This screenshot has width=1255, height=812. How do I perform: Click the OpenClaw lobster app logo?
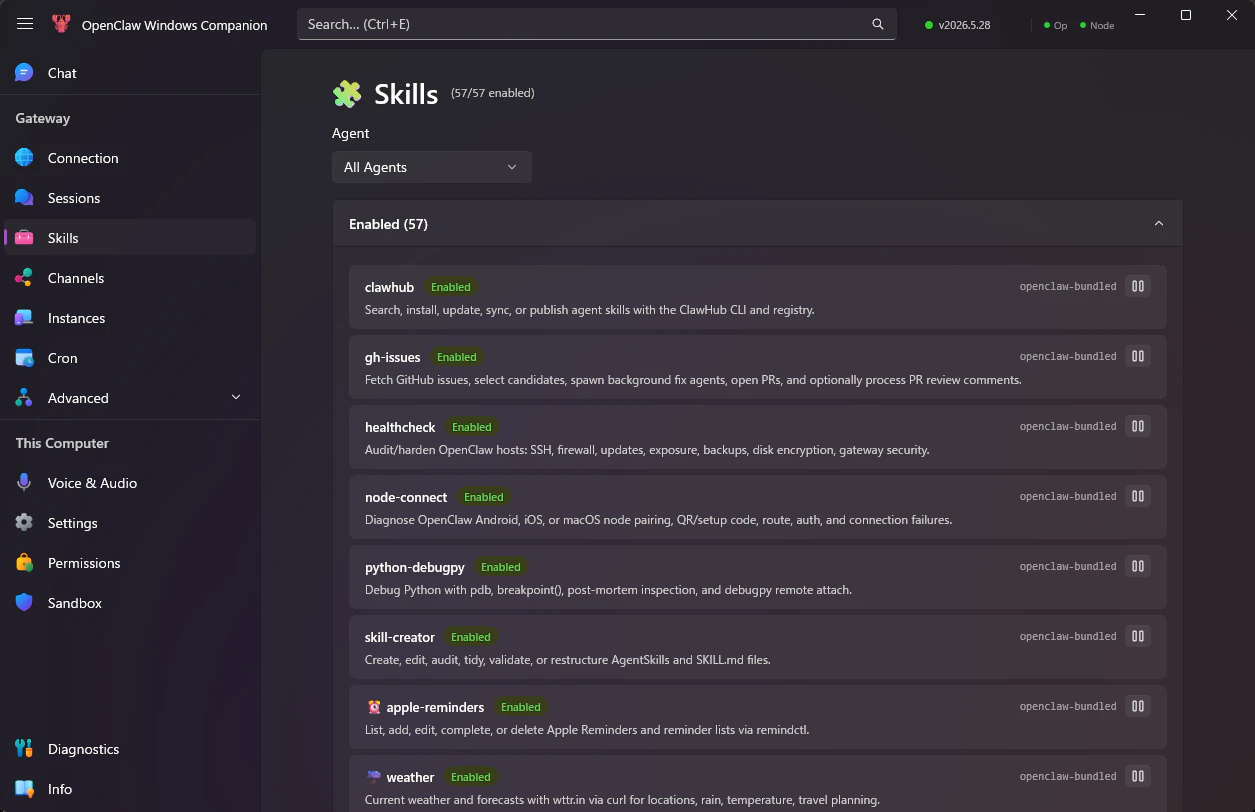pos(62,24)
